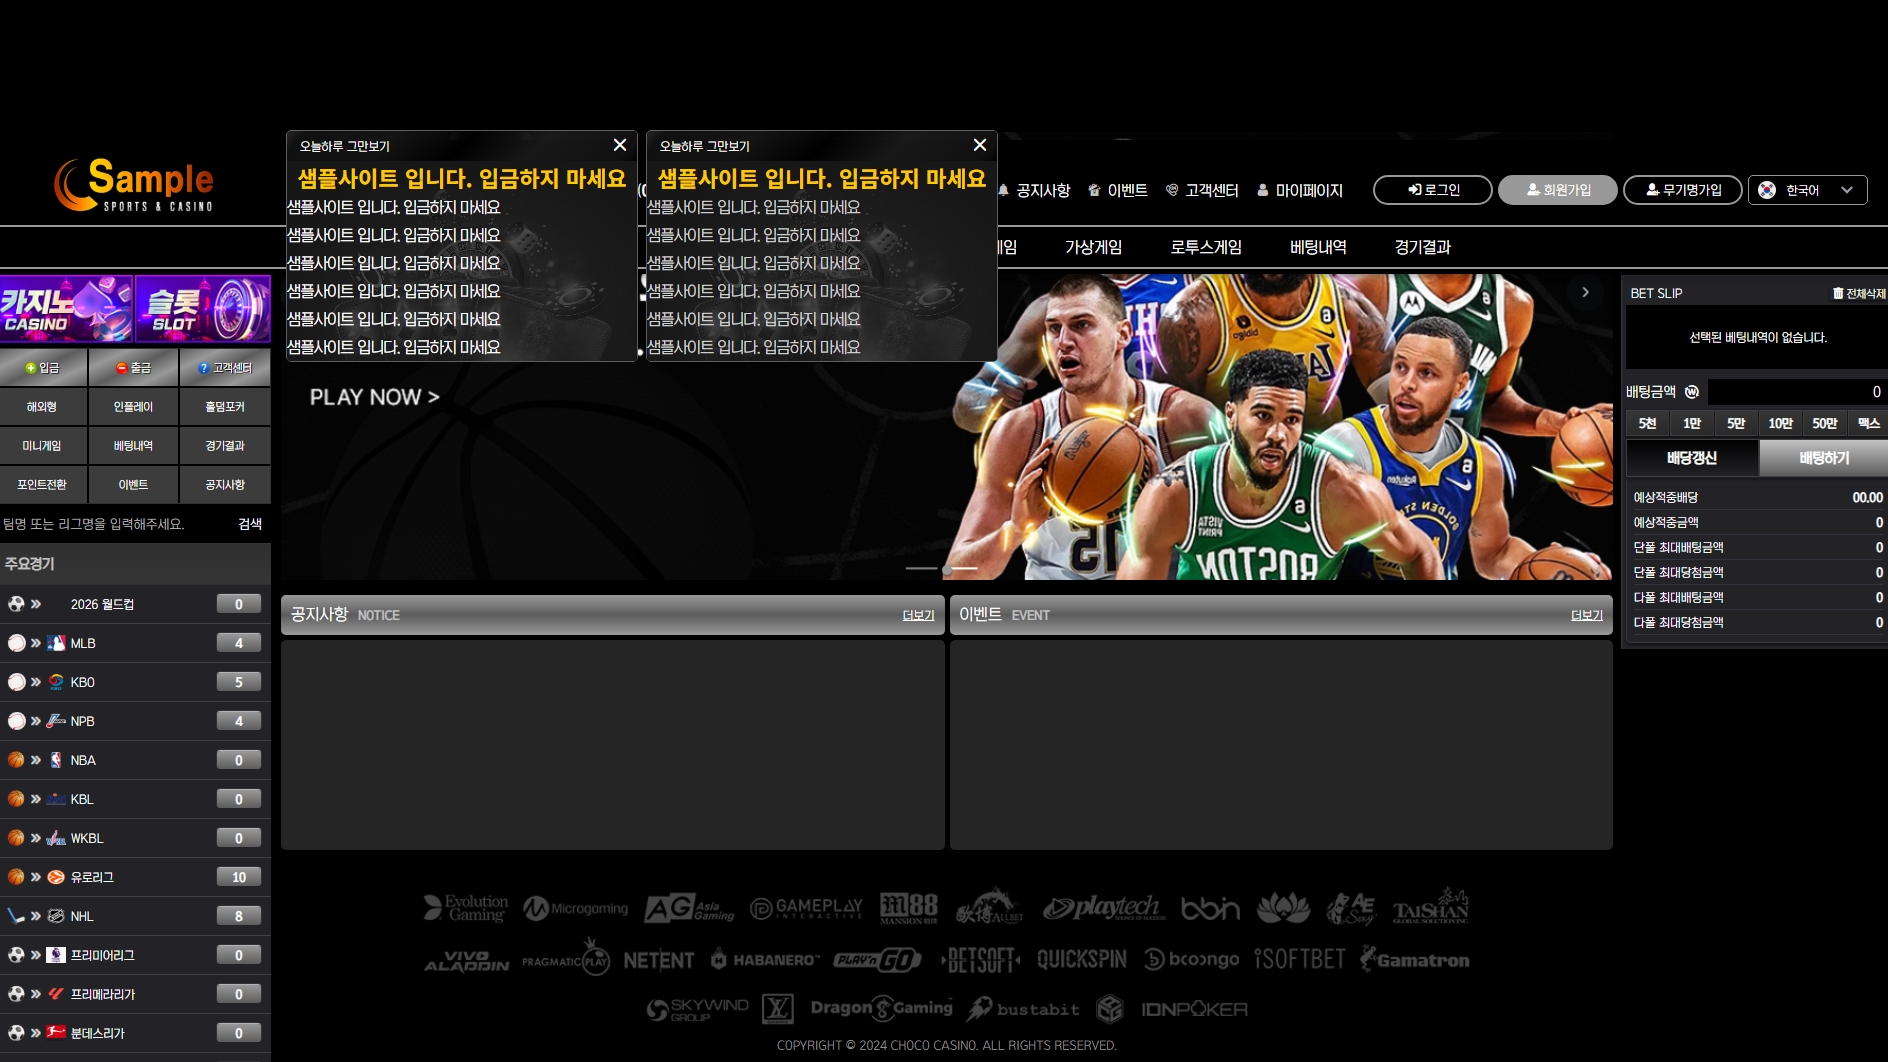Select 홀덤포커 in the sidebar grid
The image size is (1888, 1062).
[225, 407]
